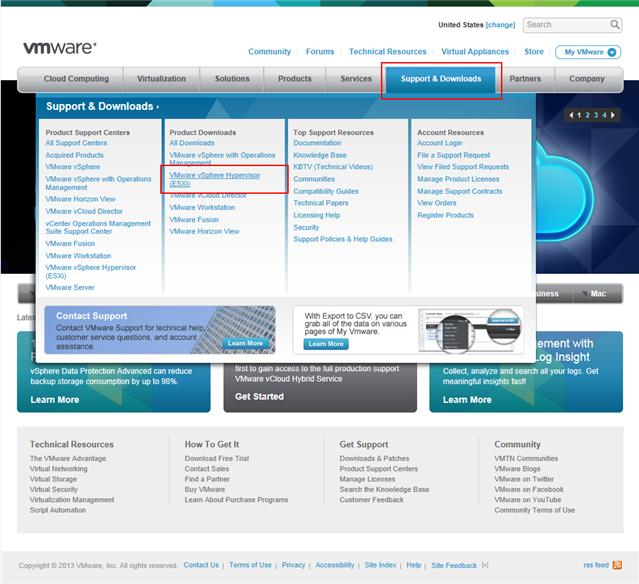Open Virtual Networking footer link
This screenshot has height=584, width=639.
58,469
